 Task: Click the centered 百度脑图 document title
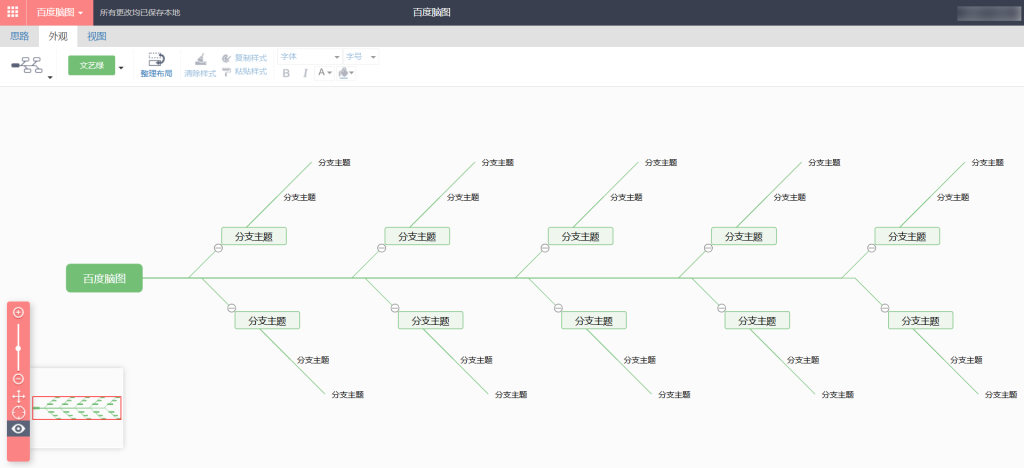pyautogui.click(x=432, y=12)
